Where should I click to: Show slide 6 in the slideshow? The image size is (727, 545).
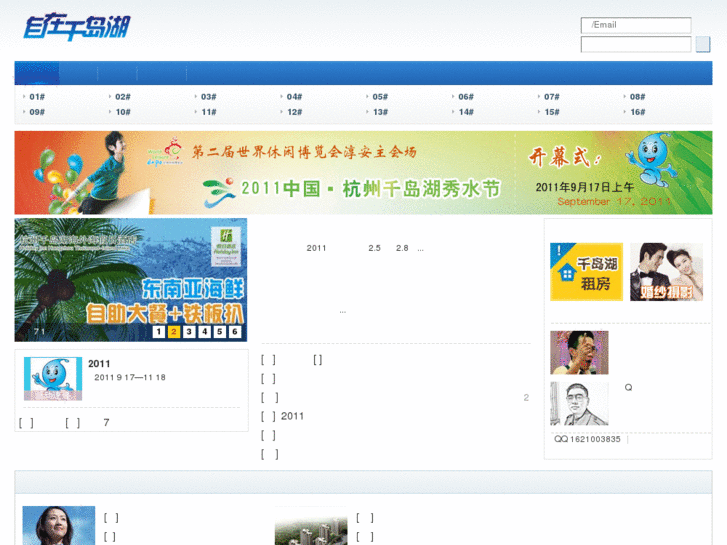[x=235, y=332]
